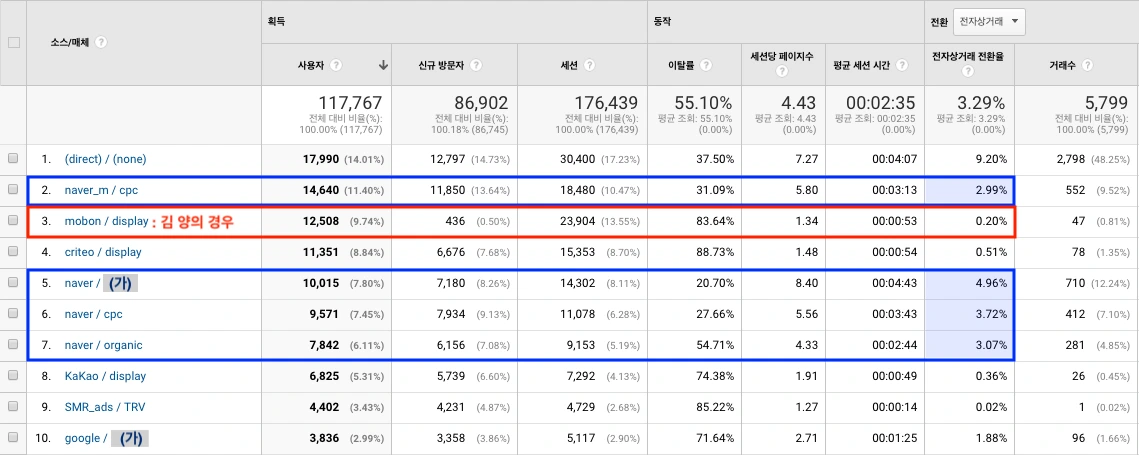Open help icon for 평균 세션 시간
Screen dimensions: 1139x455
[901, 65]
